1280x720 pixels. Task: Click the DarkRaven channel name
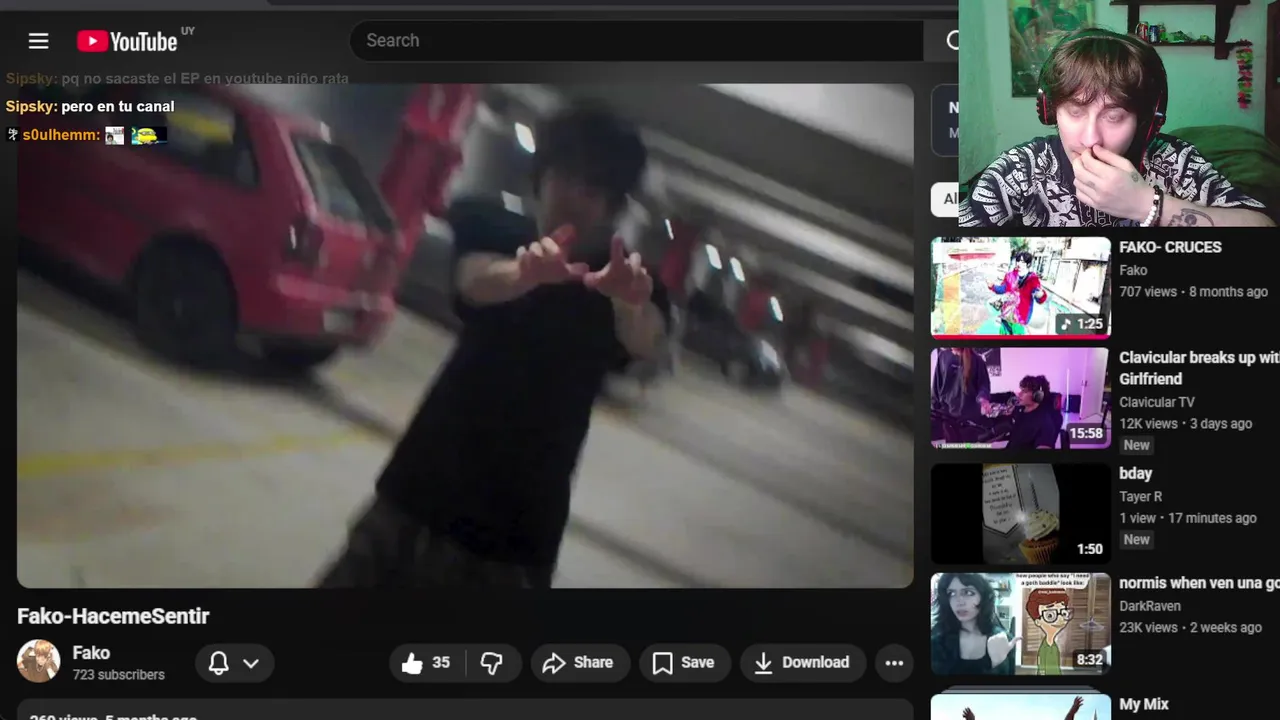tap(1150, 606)
